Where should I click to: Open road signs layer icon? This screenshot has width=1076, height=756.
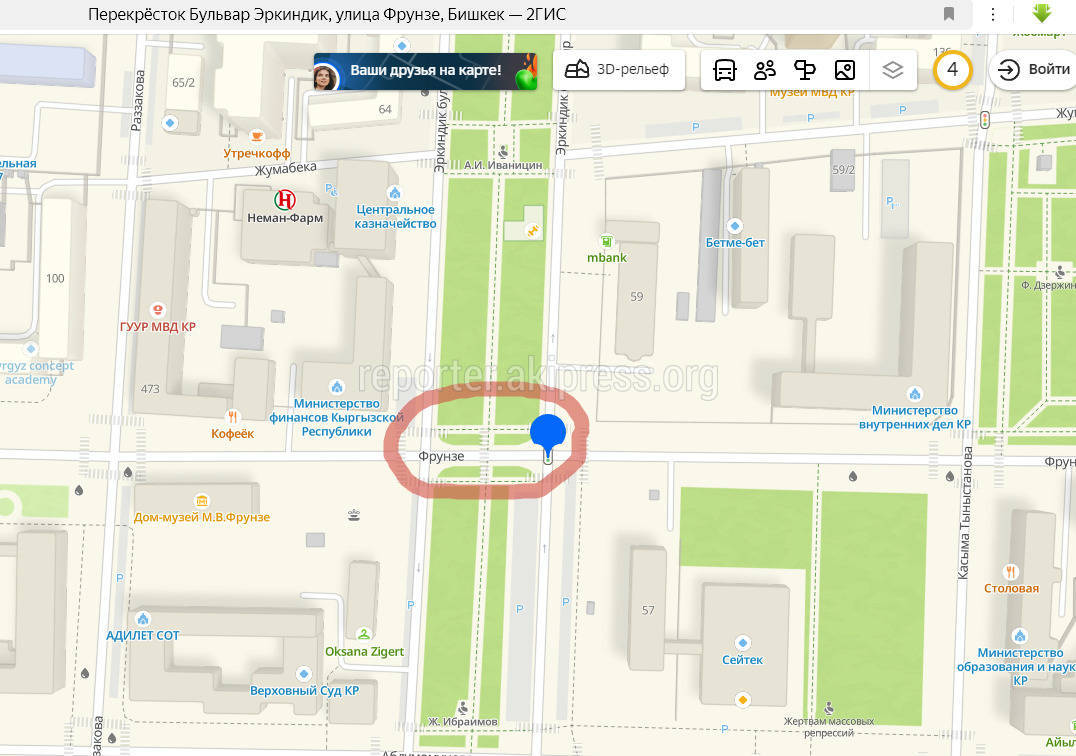pos(804,69)
